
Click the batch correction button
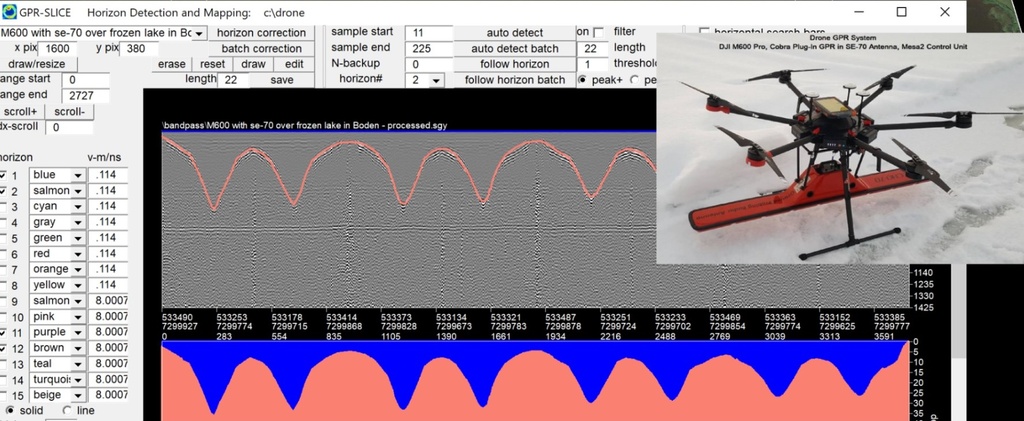(x=261, y=48)
